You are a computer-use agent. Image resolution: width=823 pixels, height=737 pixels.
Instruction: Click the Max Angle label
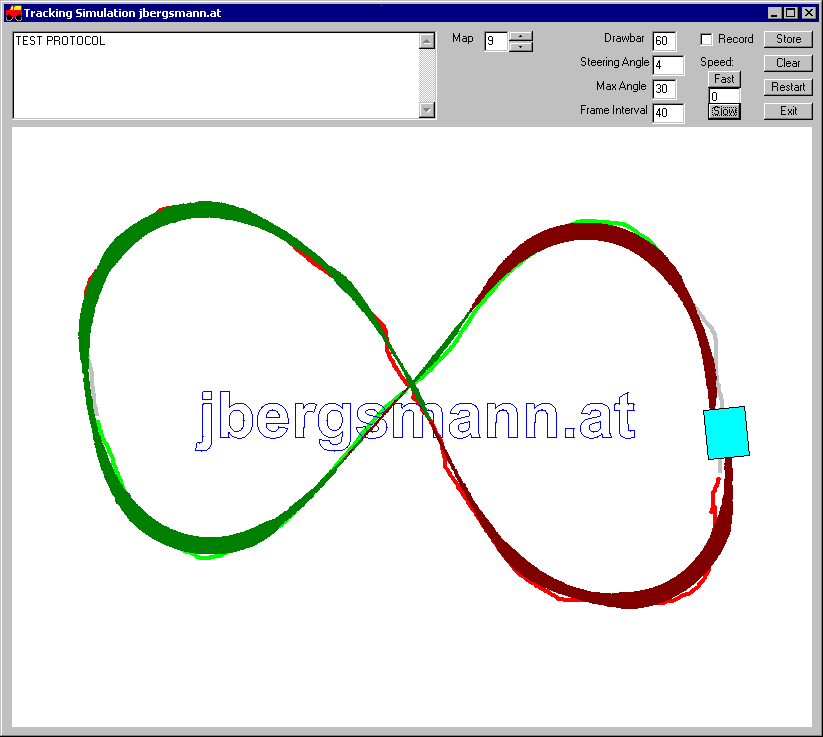(x=621, y=86)
